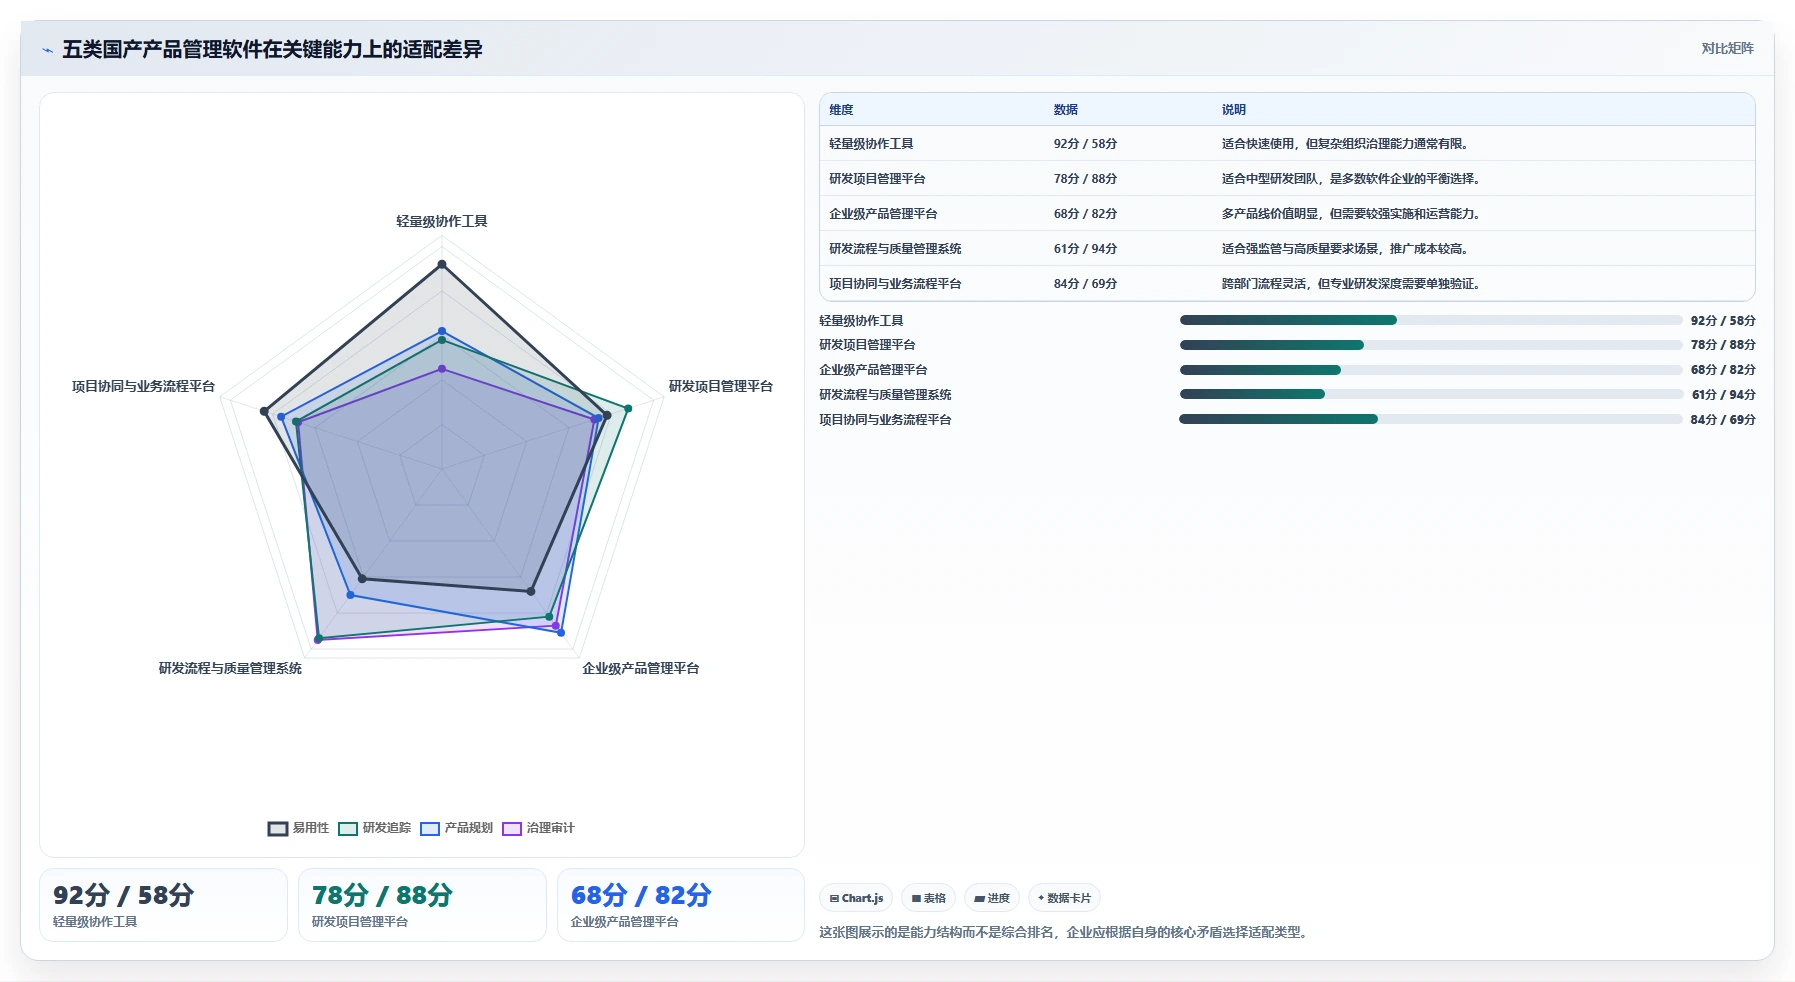
Task: Click the 易用性 legend color box
Action: (x=278, y=828)
